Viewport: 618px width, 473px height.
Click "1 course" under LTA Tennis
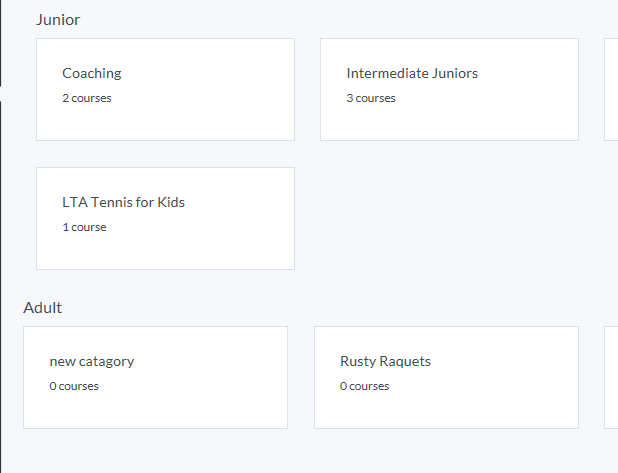84,227
